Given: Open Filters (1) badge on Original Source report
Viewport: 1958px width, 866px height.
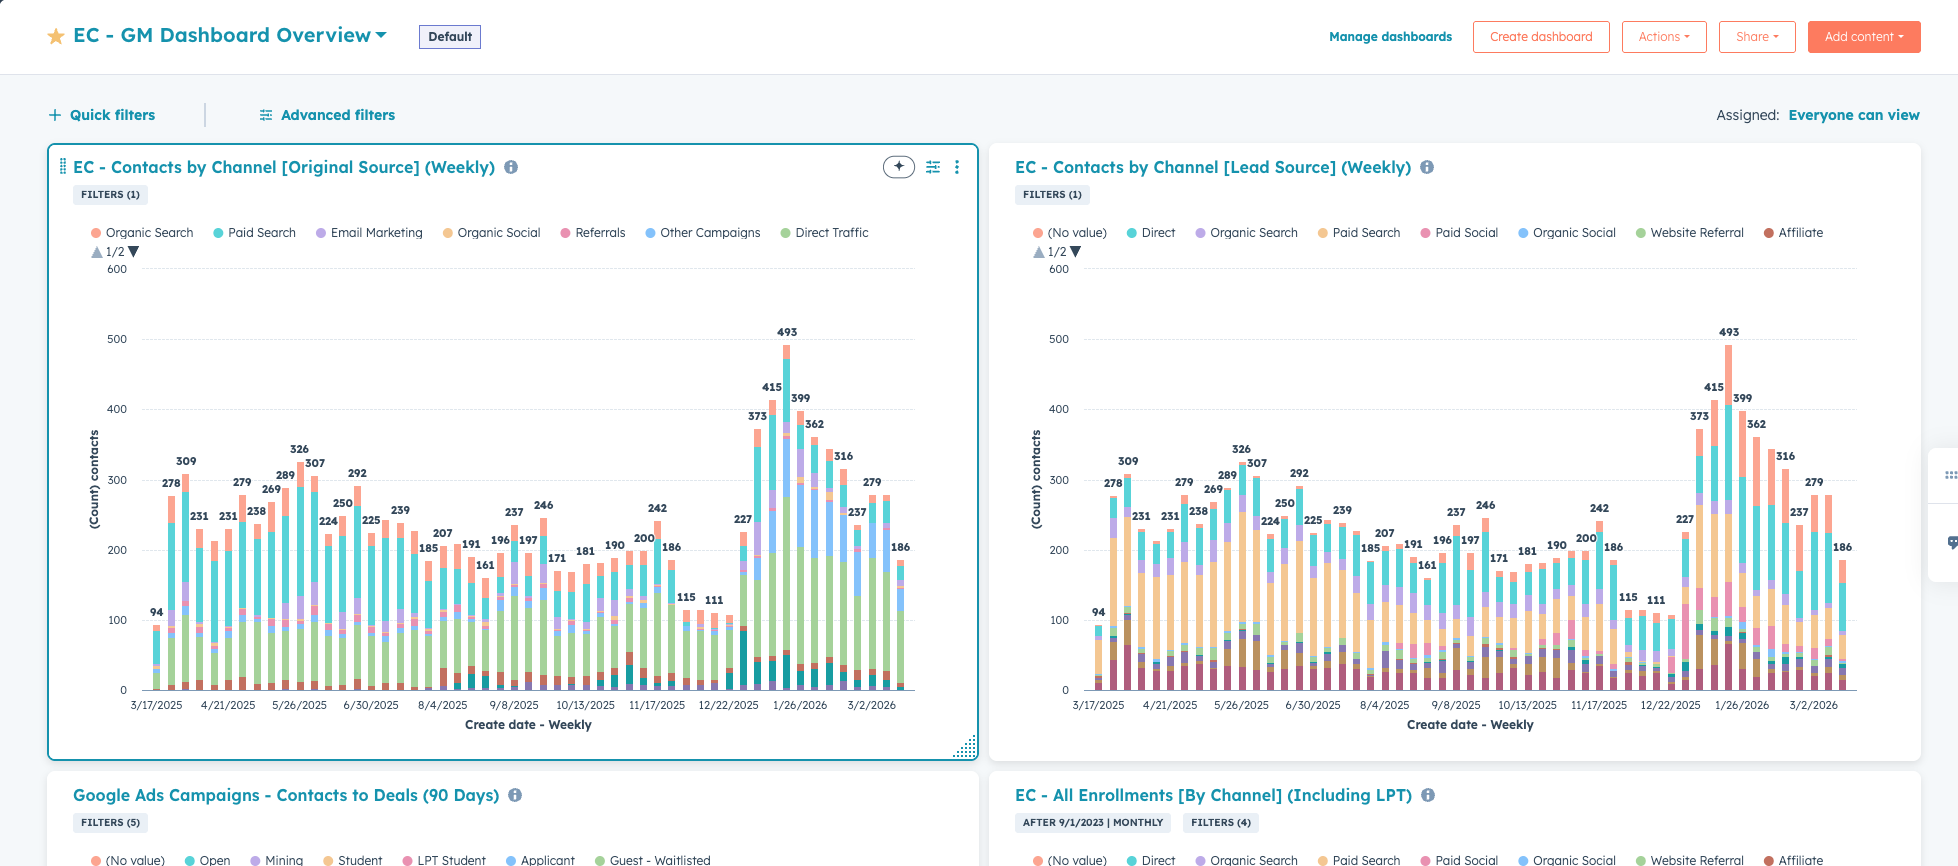Looking at the screenshot, I should pos(110,195).
